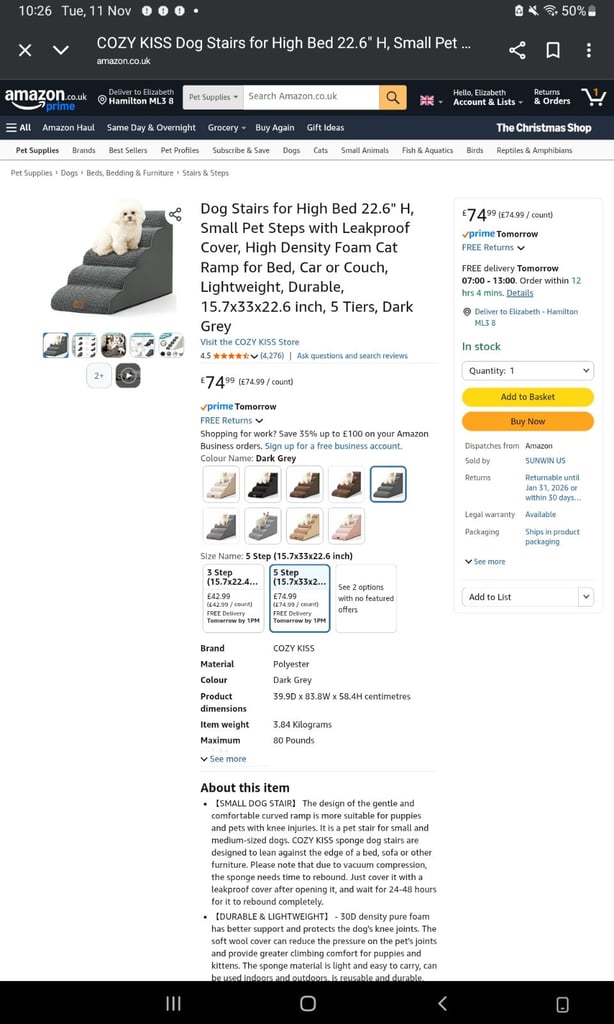Bookmark this page with the bookmark icon
The height and width of the screenshot is (1024, 614).
(553, 50)
